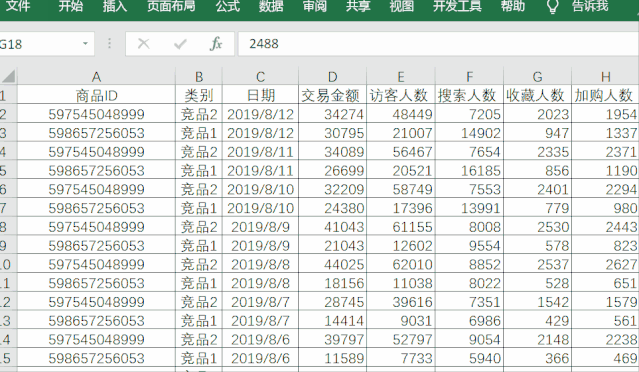Open the insert function fx icon
The image size is (639, 372).
tap(216, 44)
